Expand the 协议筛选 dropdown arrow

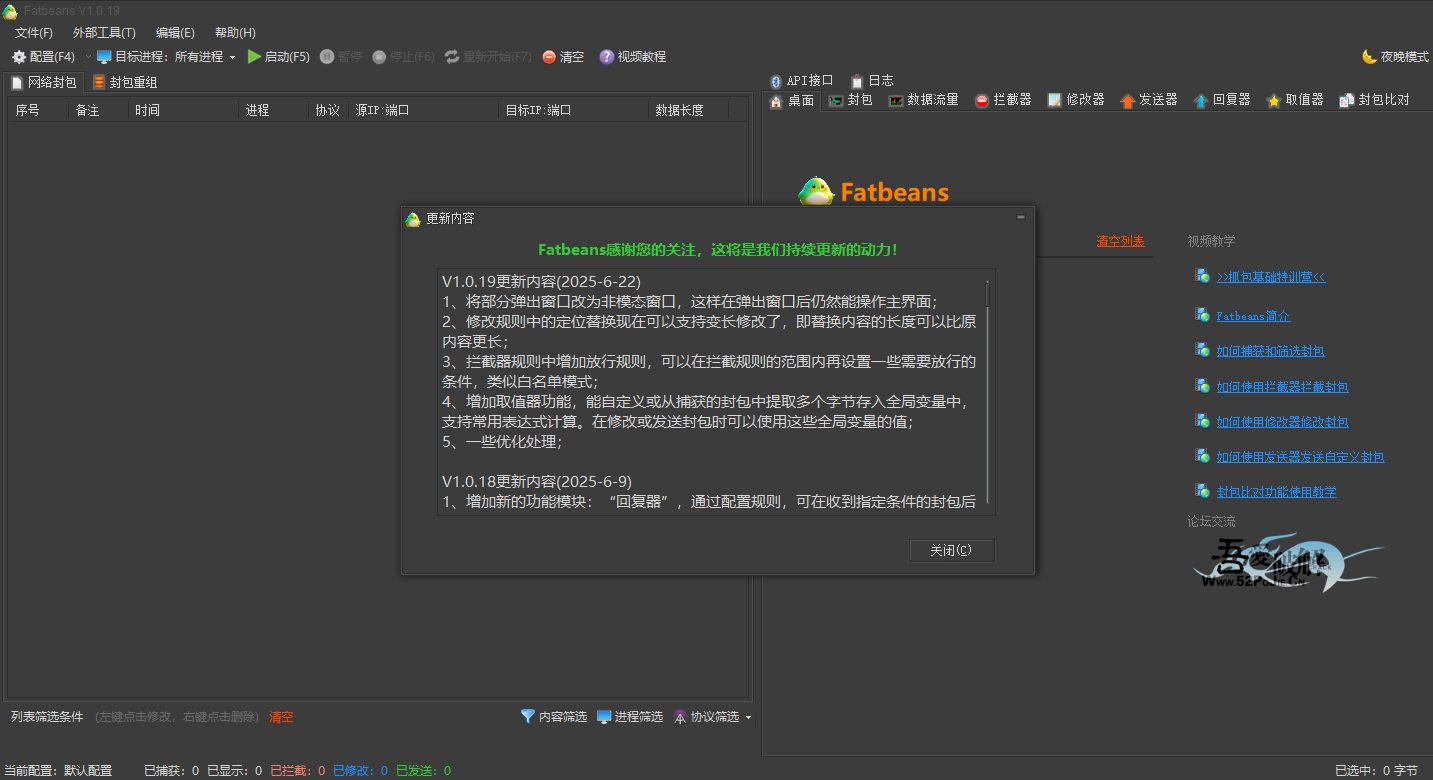pos(748,717)
